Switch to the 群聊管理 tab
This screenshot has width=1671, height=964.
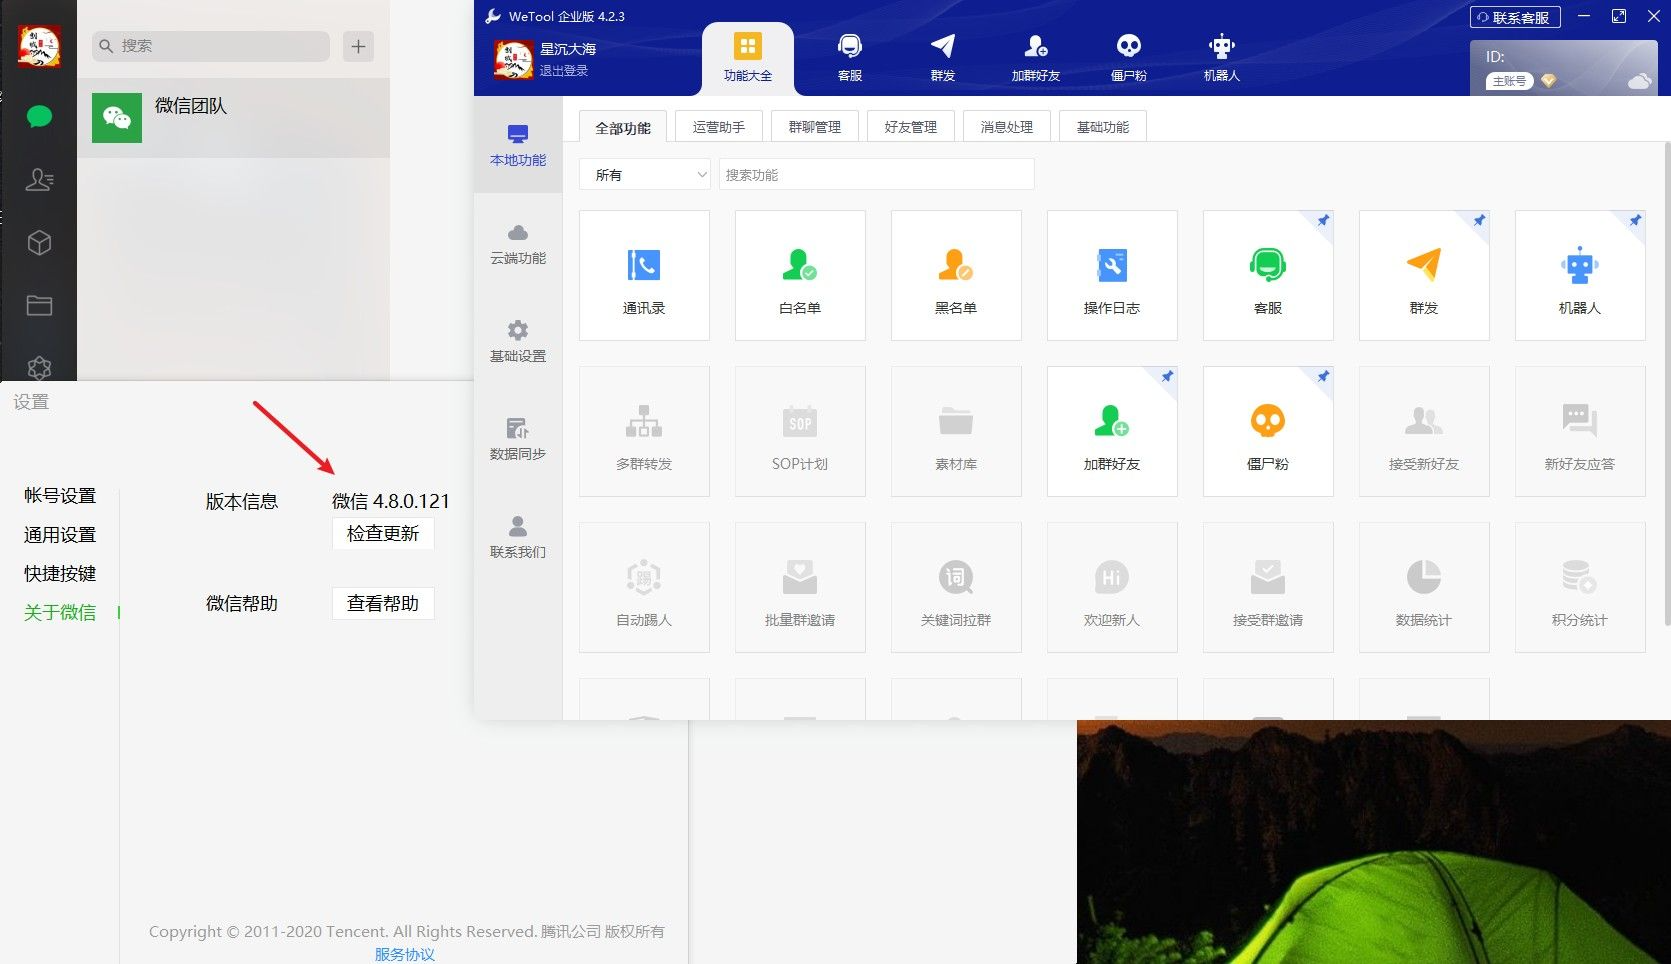tap(815, 127)
